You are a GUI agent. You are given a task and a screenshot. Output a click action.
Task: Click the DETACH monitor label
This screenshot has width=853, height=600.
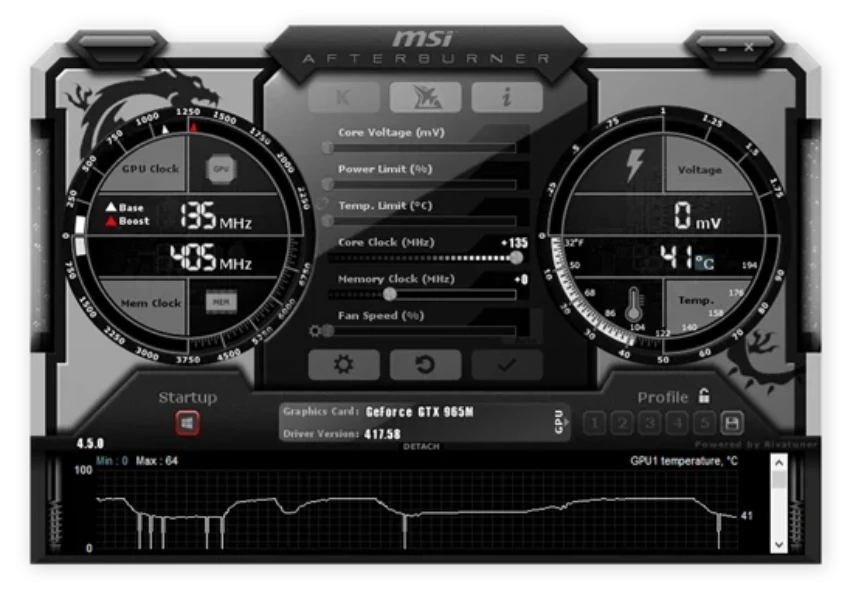click(421, 446)
